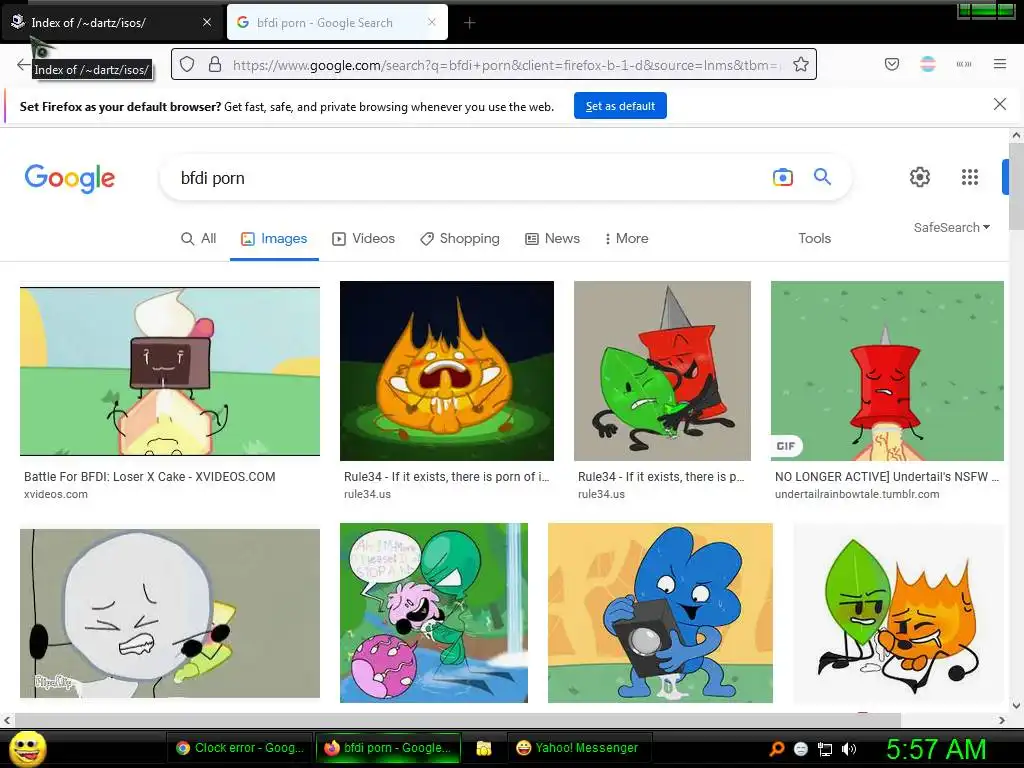Click the green indicator widget at the top right

[x=986, y=10]
